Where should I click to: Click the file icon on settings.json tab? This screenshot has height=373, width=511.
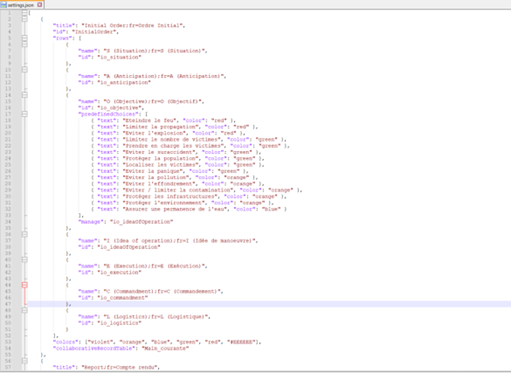pos(4,5)
